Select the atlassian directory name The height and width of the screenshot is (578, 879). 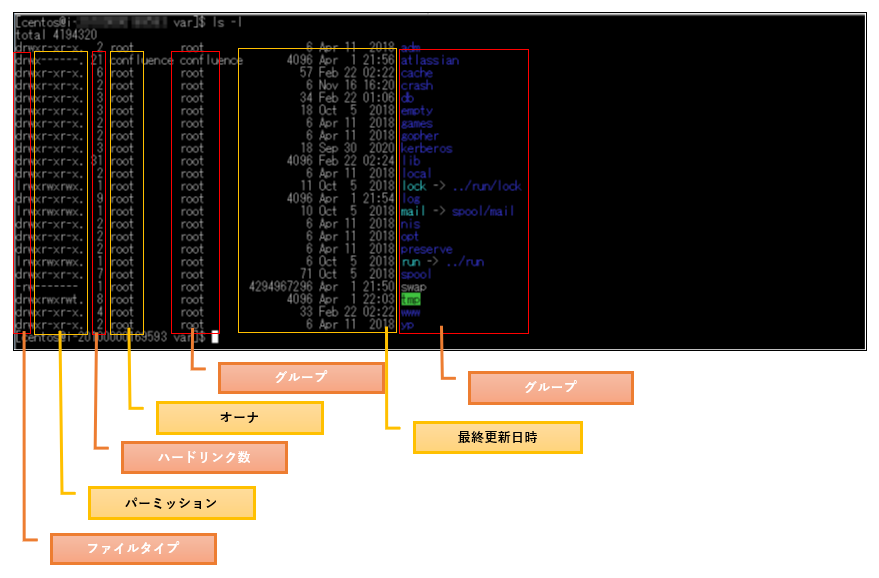pyautogui.click(x=430, y=61)
